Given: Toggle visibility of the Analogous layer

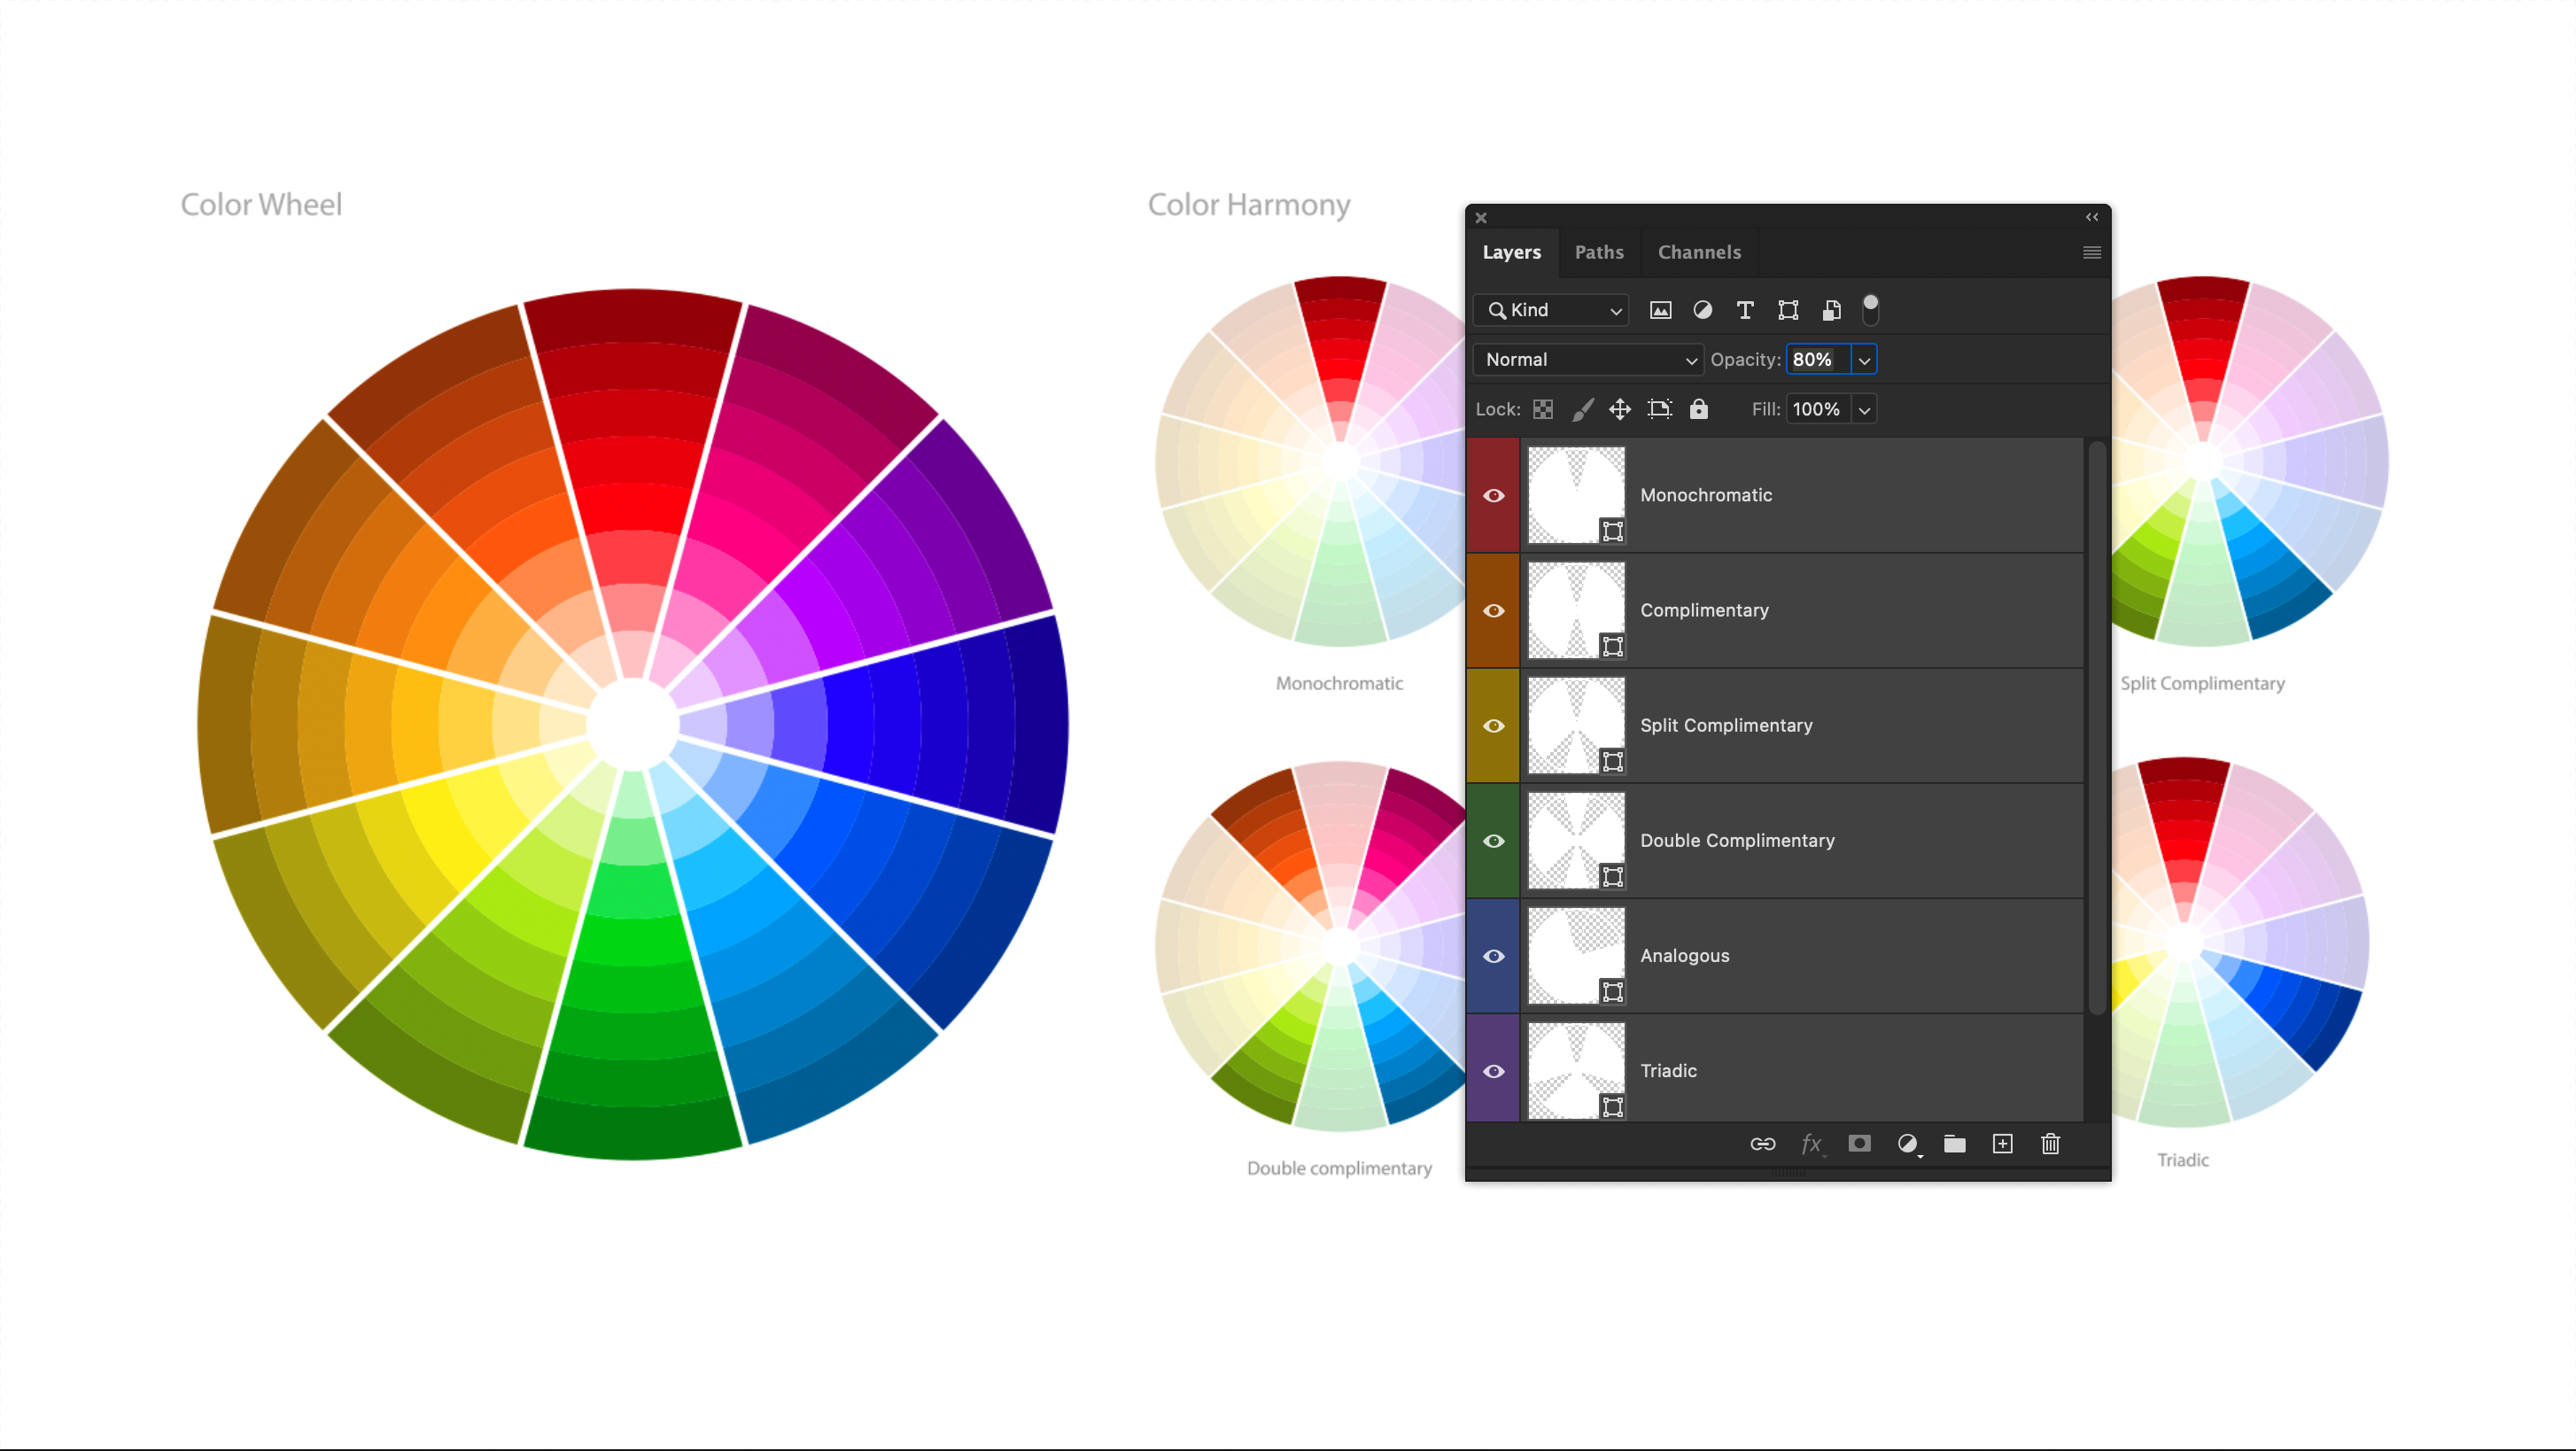Looking at the screenshot, I should pyautogui.click(x=1493, y=956).
